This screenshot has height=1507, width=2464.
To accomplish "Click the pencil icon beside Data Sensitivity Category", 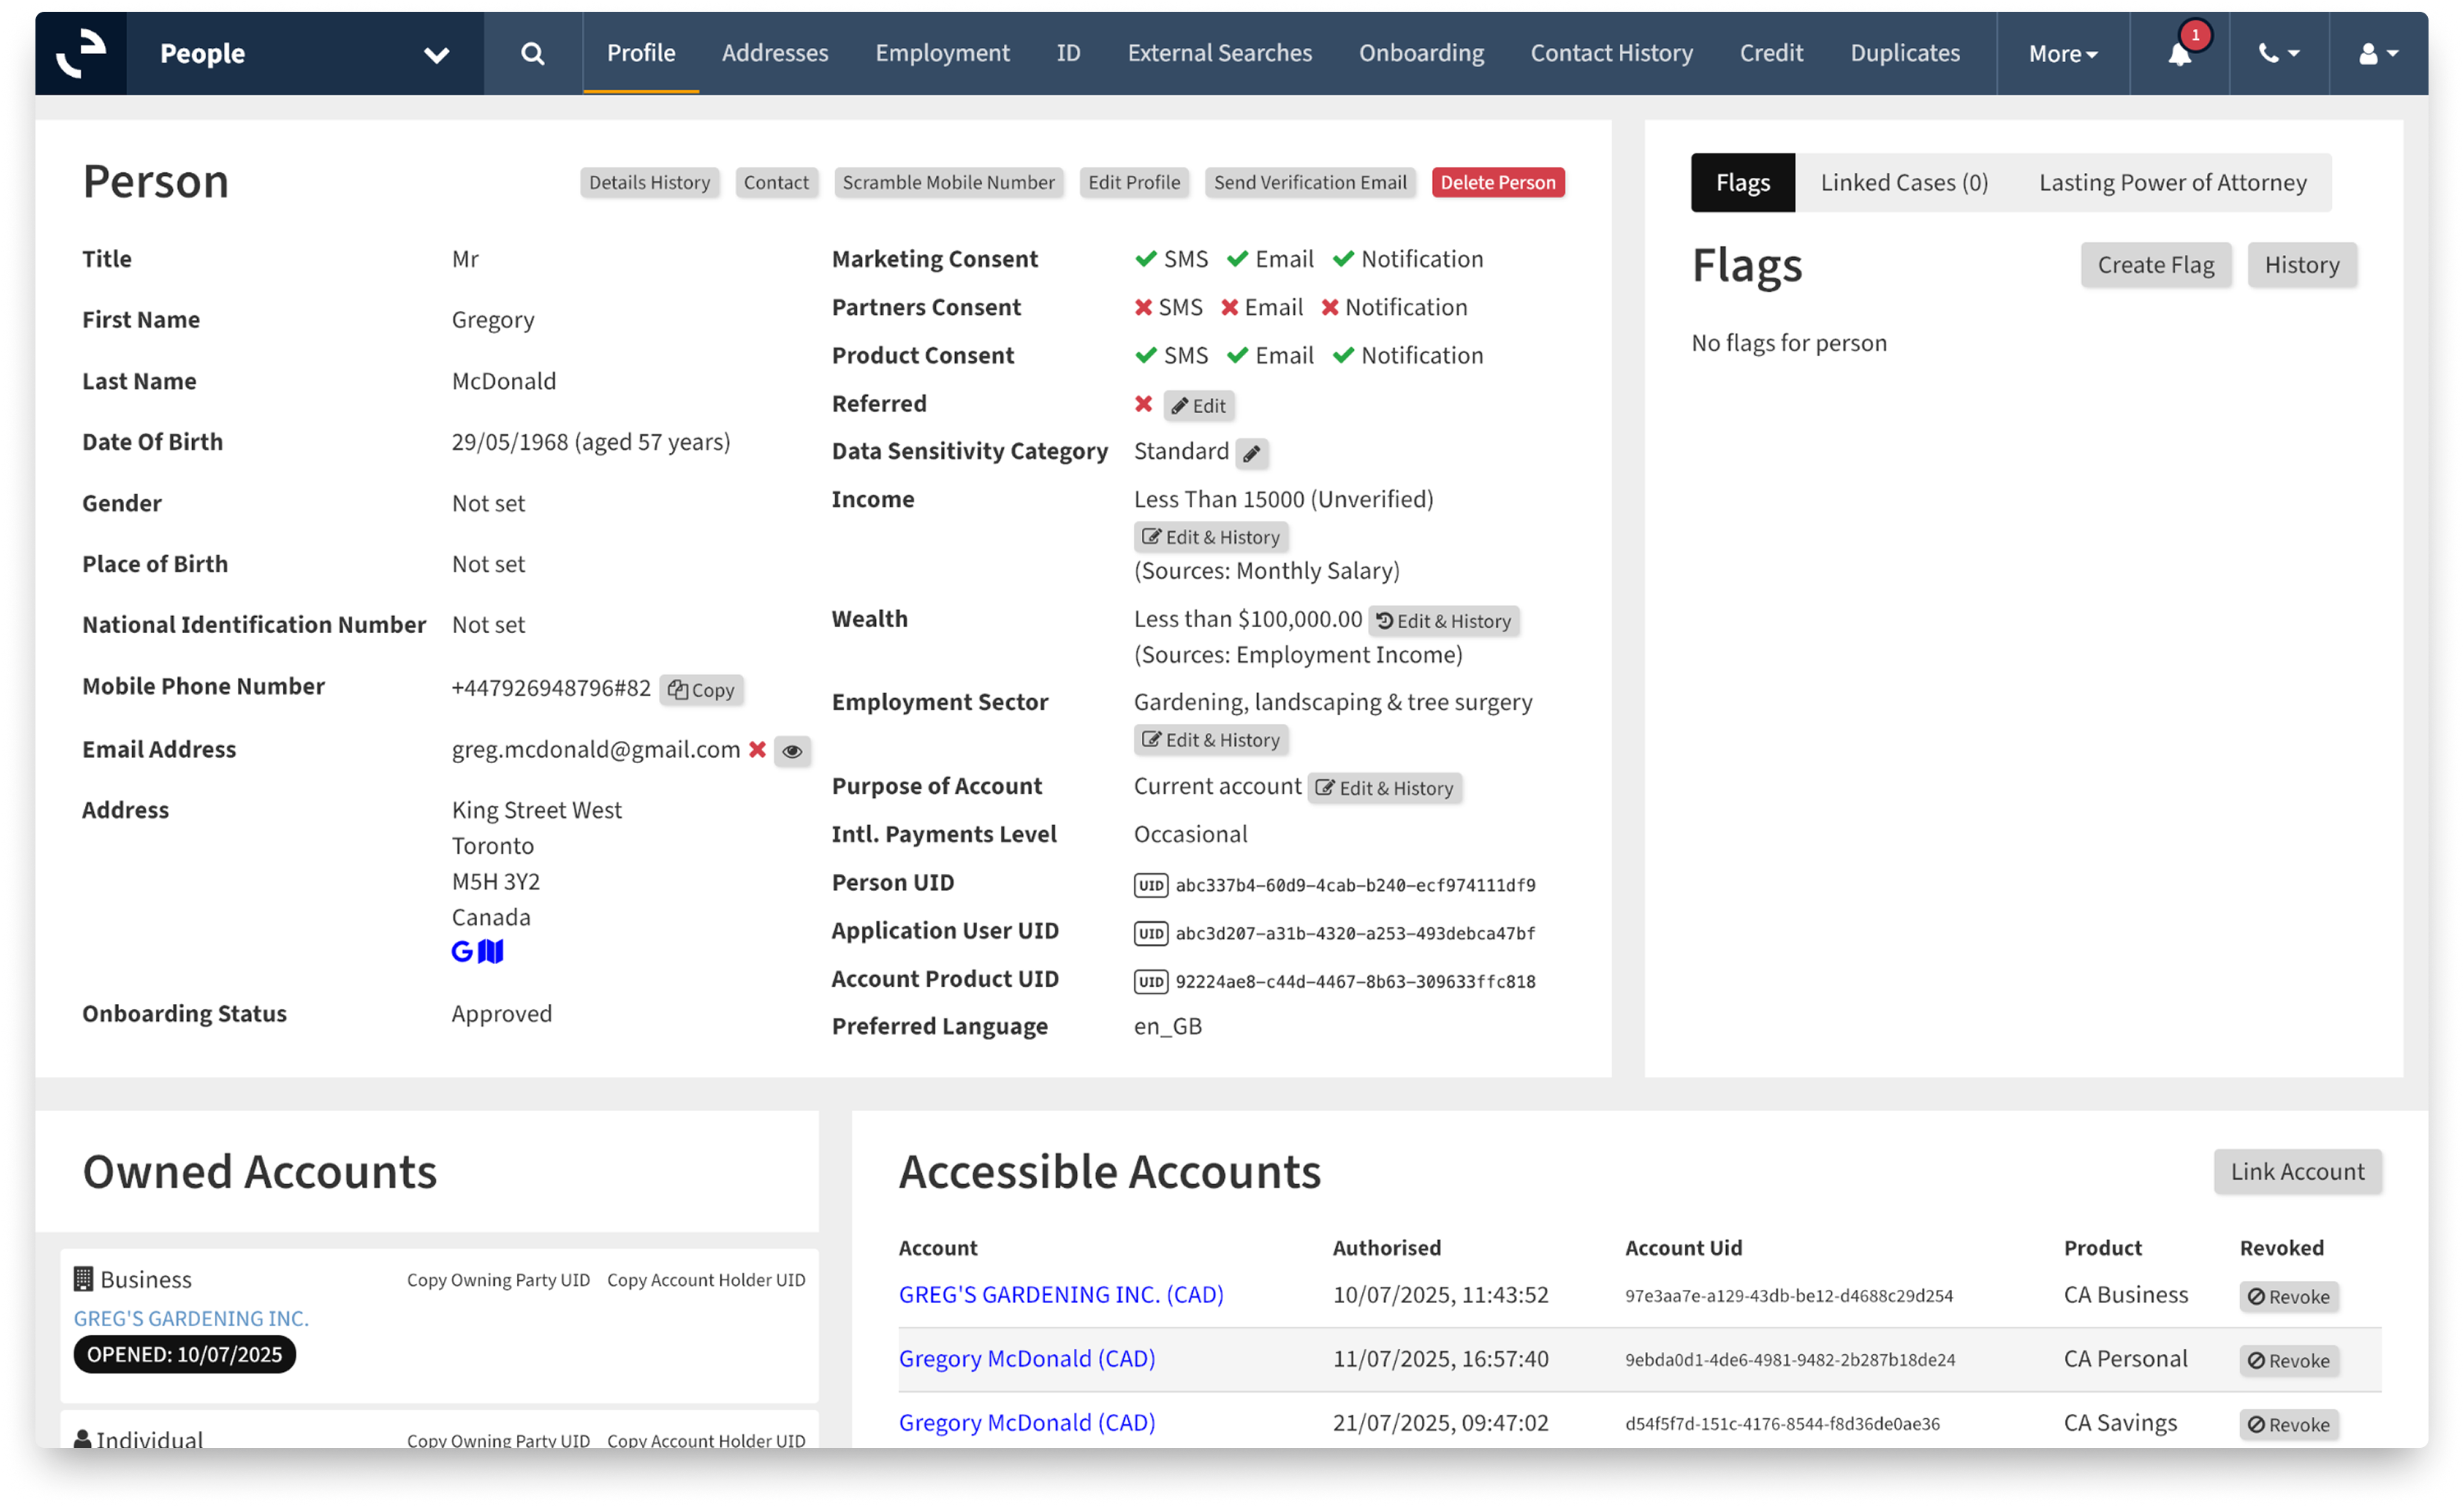I will [1251, 453].
